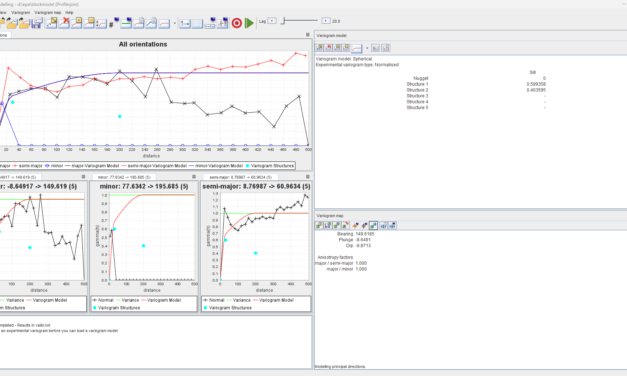
Task: Open semi-major chart panel options menu
Action: (x=308, y=176)
